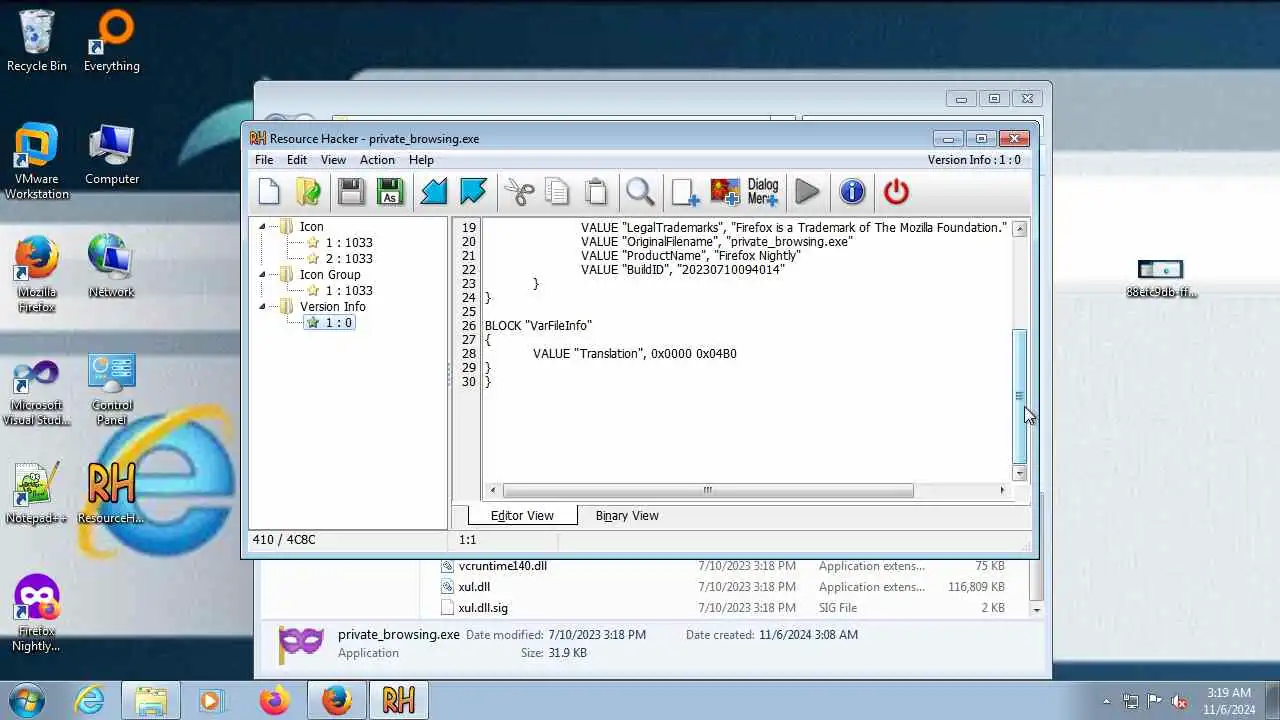Click the "BuildID" line in the editor
The height and width of the screenshot is (720, 1280).
click(x=683, y=270)
